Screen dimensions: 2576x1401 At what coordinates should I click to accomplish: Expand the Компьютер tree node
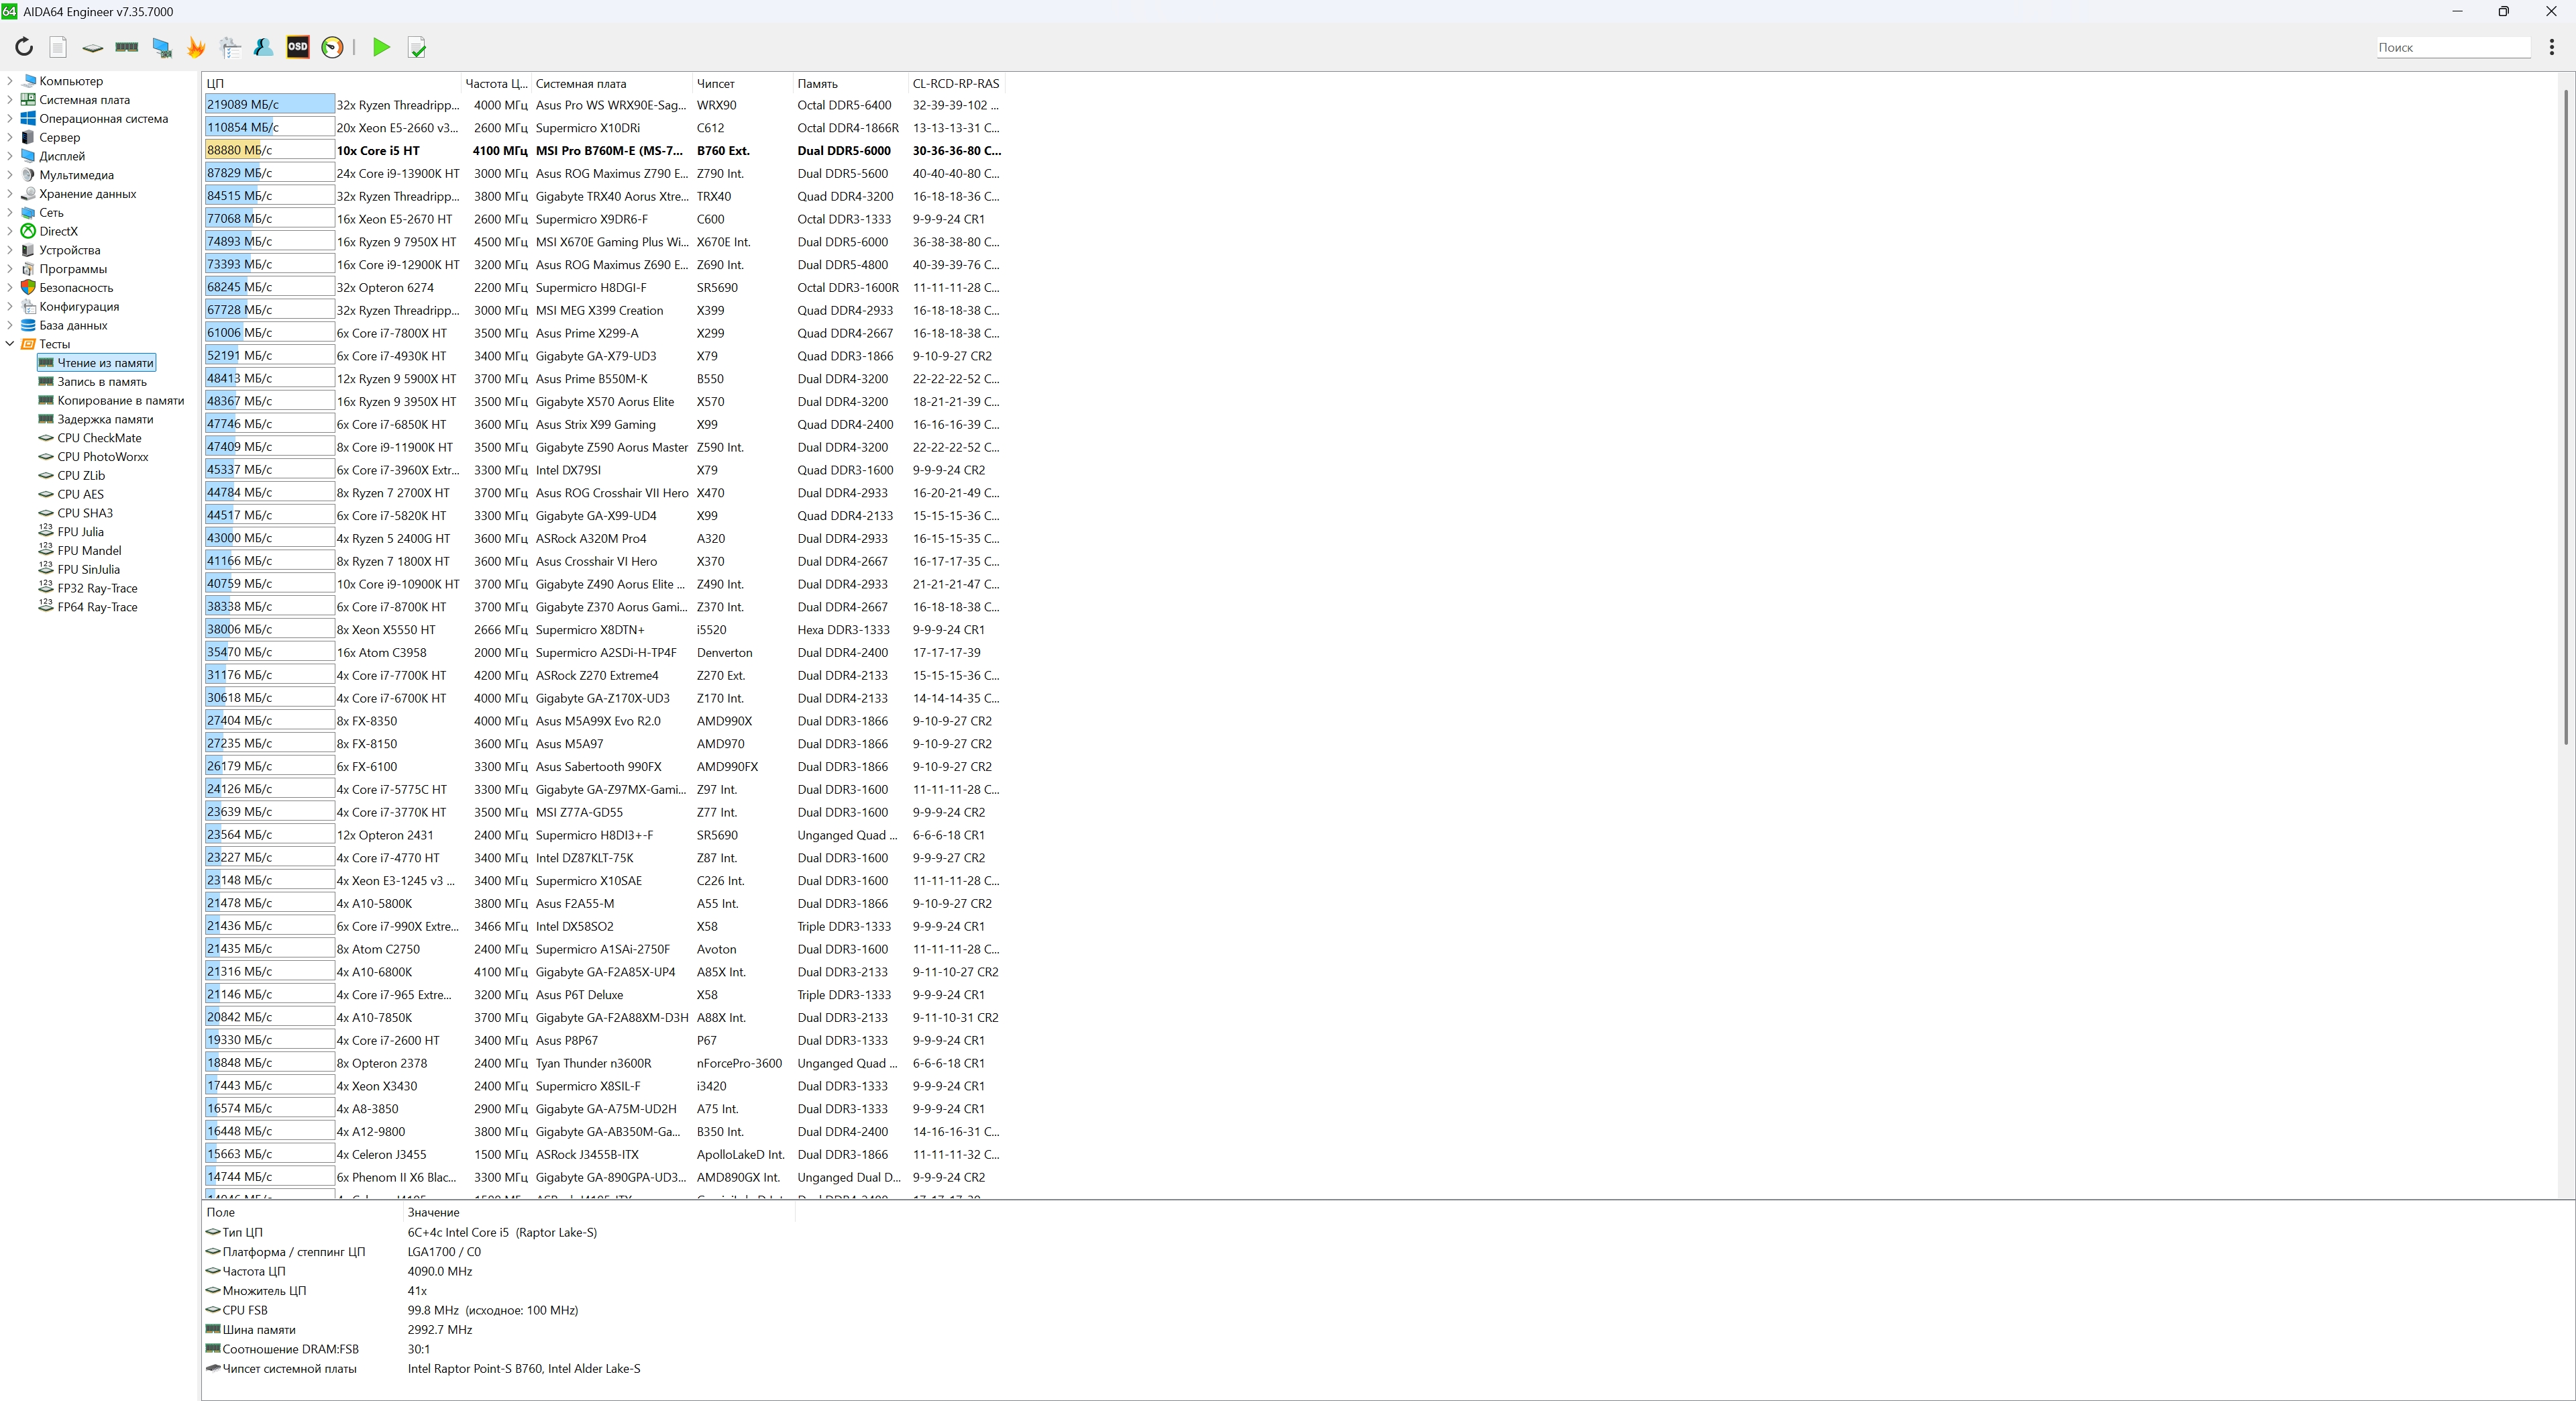tap(10, 81)
